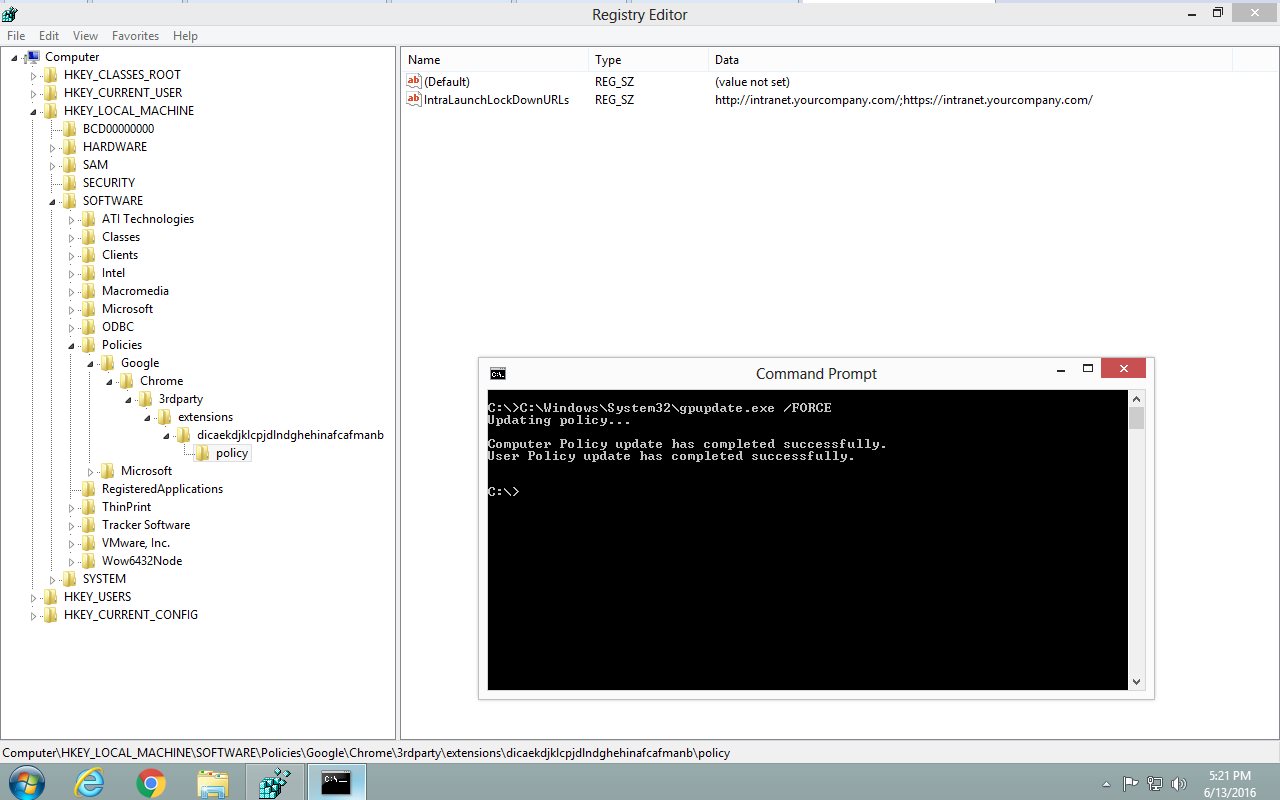
Task: Collapse the Computer root node
Action: point(15,58)
